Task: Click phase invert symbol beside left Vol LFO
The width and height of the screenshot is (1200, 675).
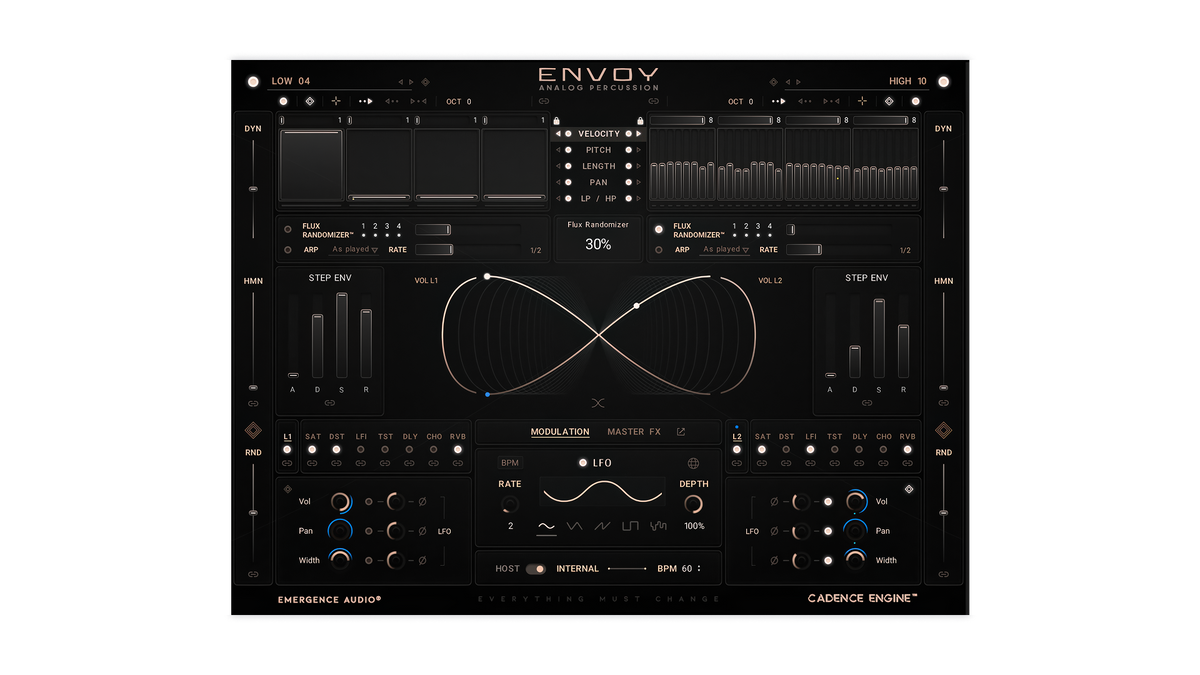Action: coord(422,502)
